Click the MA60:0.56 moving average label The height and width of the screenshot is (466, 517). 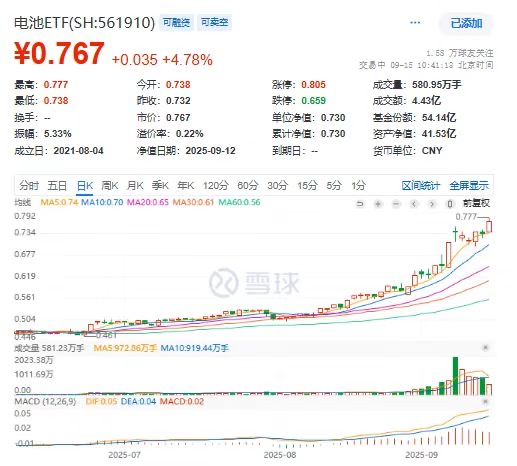(239, 202)
